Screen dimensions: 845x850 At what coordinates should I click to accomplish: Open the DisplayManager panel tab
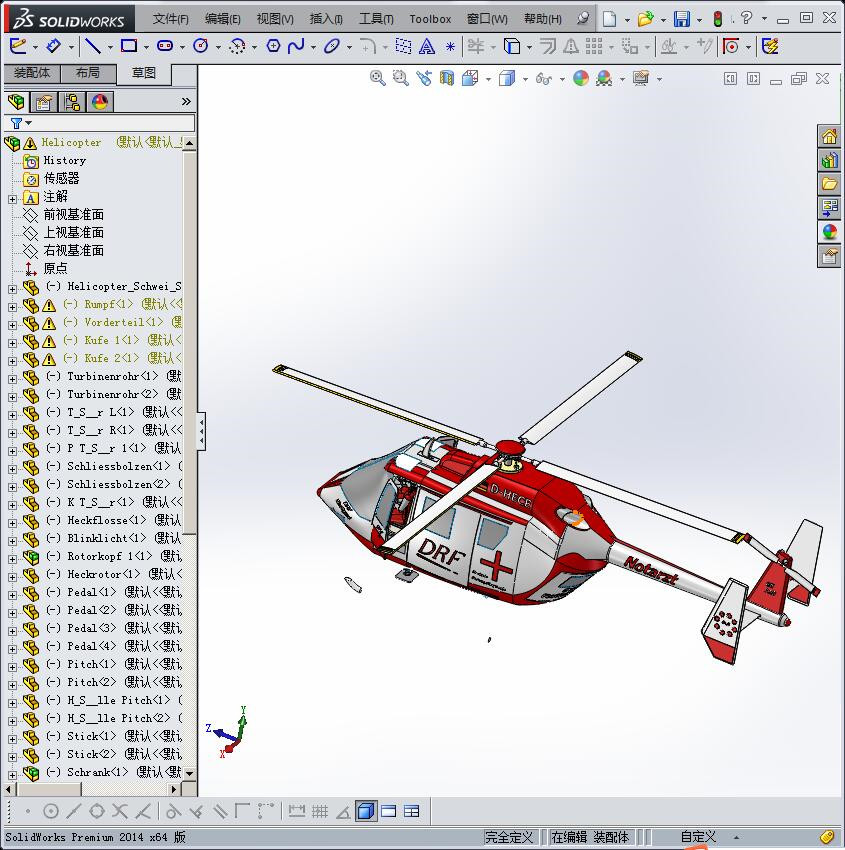pyautogui.click(x=100, y=102)
